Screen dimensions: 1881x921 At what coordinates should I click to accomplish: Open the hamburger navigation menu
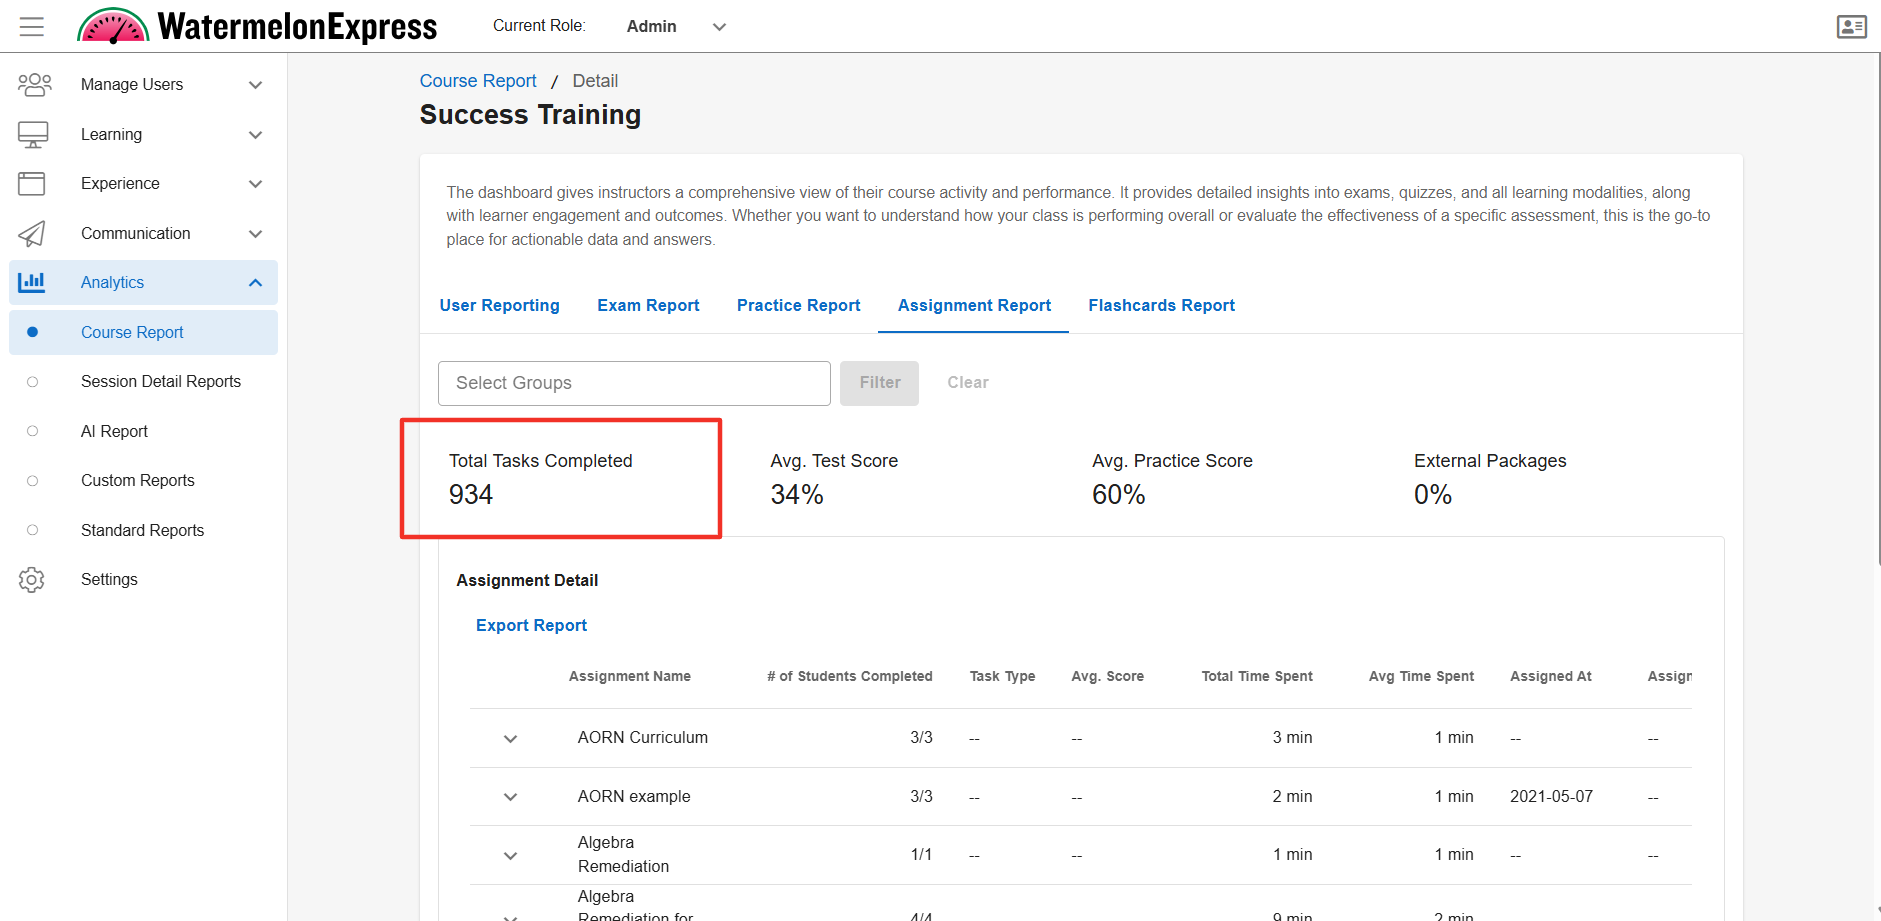click(32, 26)
